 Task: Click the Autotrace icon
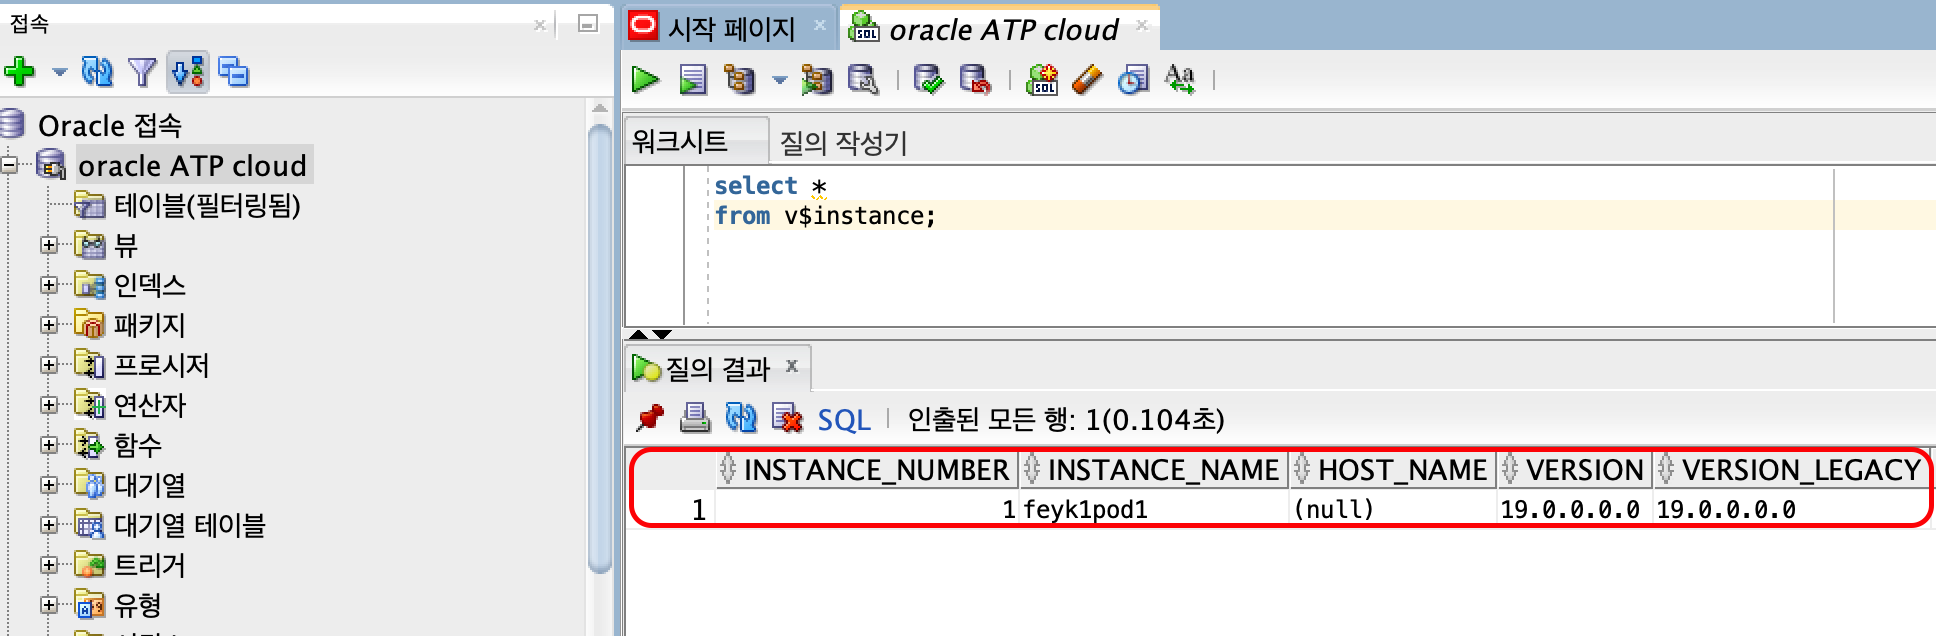click(x=817, y=79)
